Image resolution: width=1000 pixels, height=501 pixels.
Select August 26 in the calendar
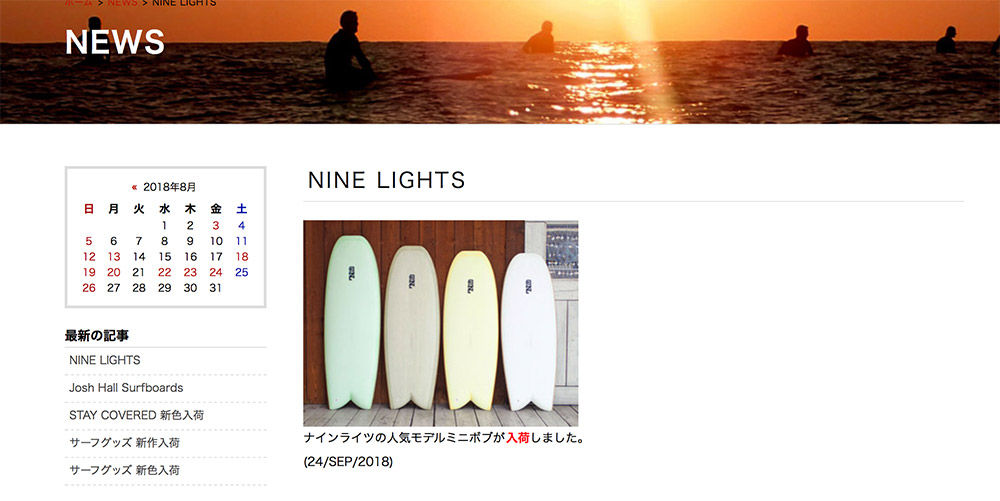89,288
